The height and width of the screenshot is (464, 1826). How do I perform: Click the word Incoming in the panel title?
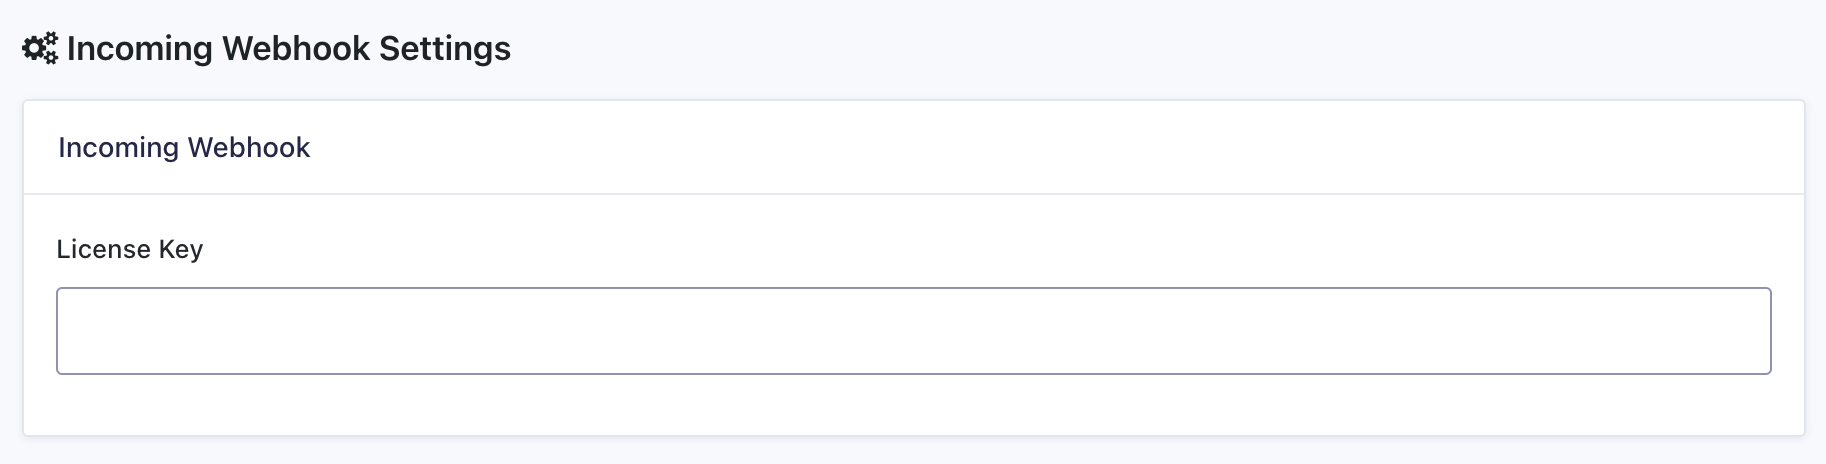(x=118, y=148)
